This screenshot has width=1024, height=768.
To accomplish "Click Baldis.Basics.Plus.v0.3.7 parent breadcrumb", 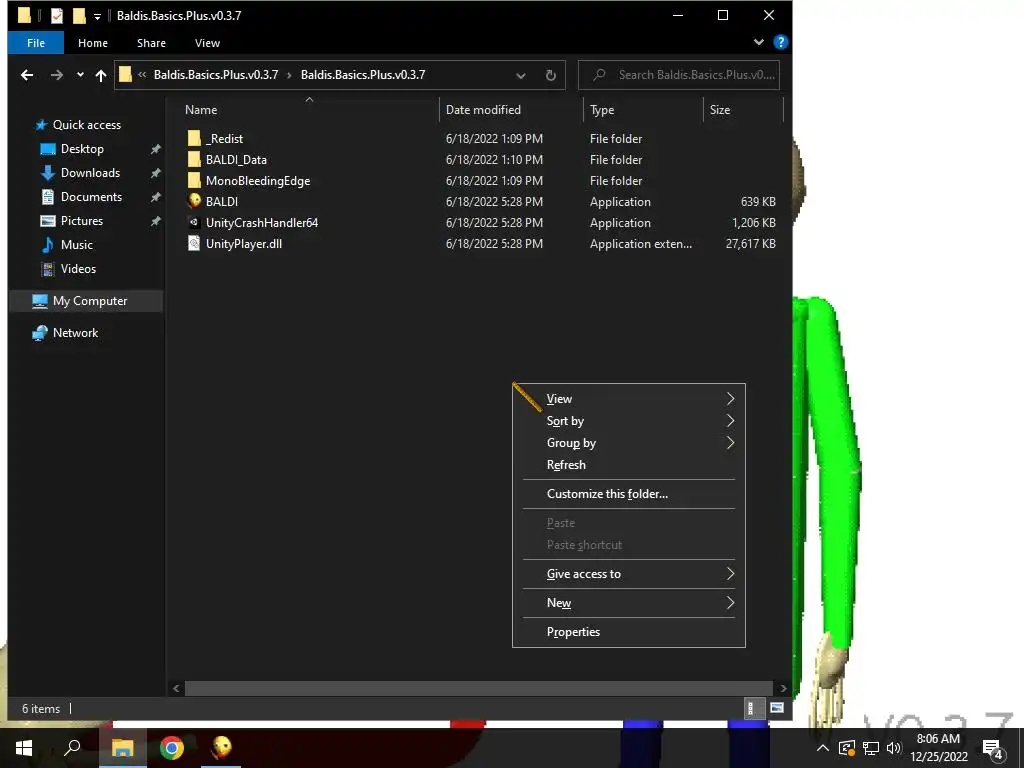I will [x=216, y=74].
